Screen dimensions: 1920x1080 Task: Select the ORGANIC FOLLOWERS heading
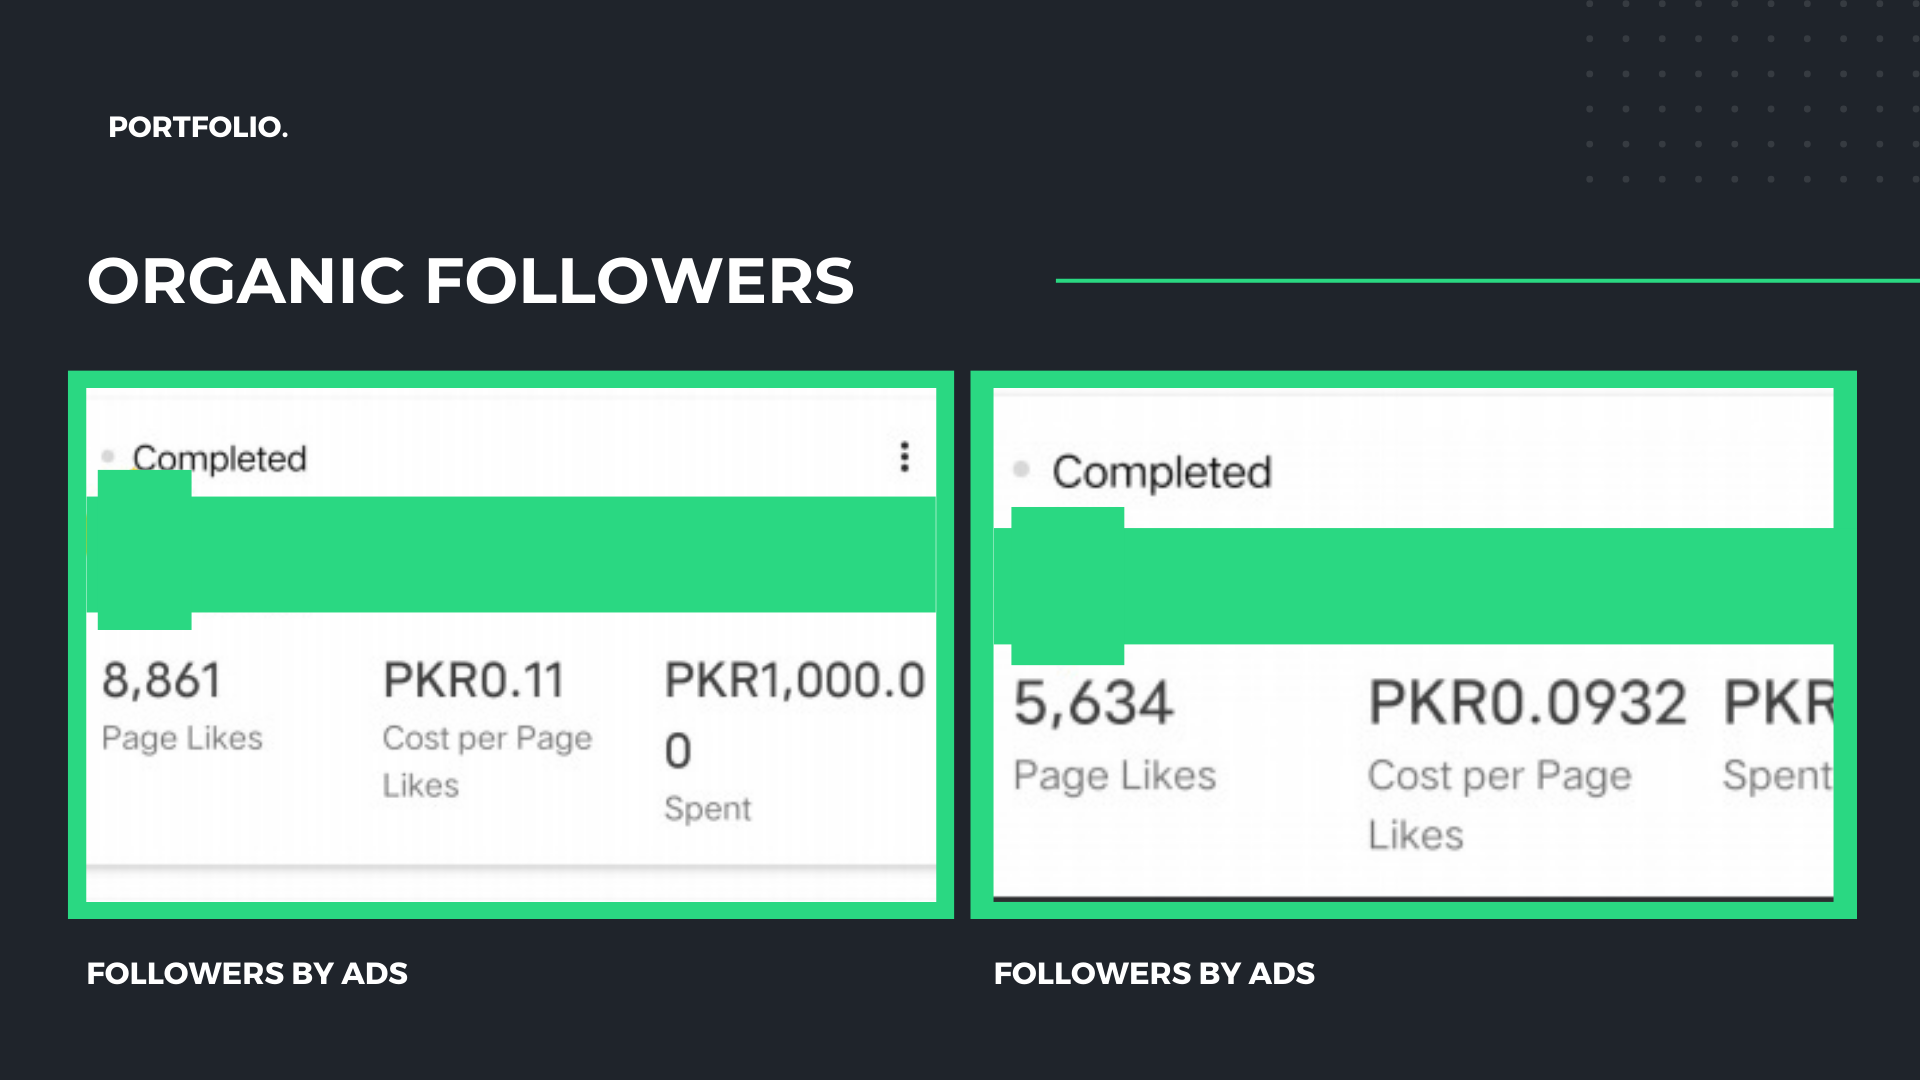(470, 280)
